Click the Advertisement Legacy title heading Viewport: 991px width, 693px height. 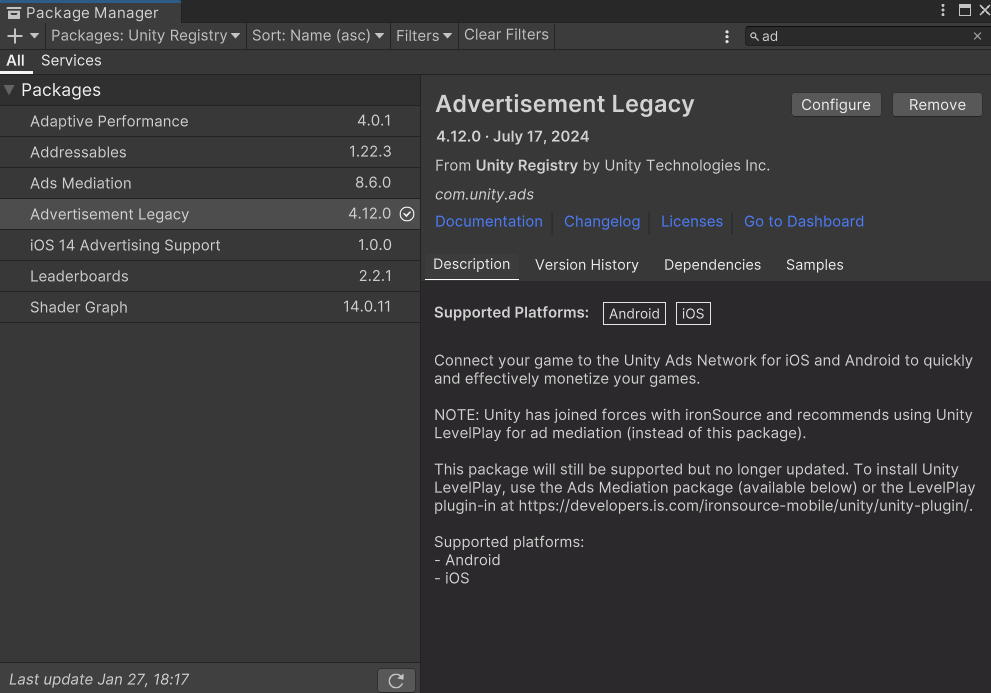click(564, 104)
